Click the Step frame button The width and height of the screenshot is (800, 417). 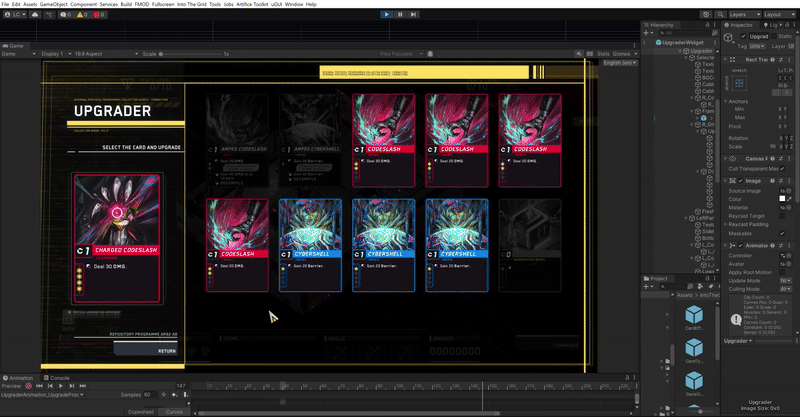coord(414,14)
